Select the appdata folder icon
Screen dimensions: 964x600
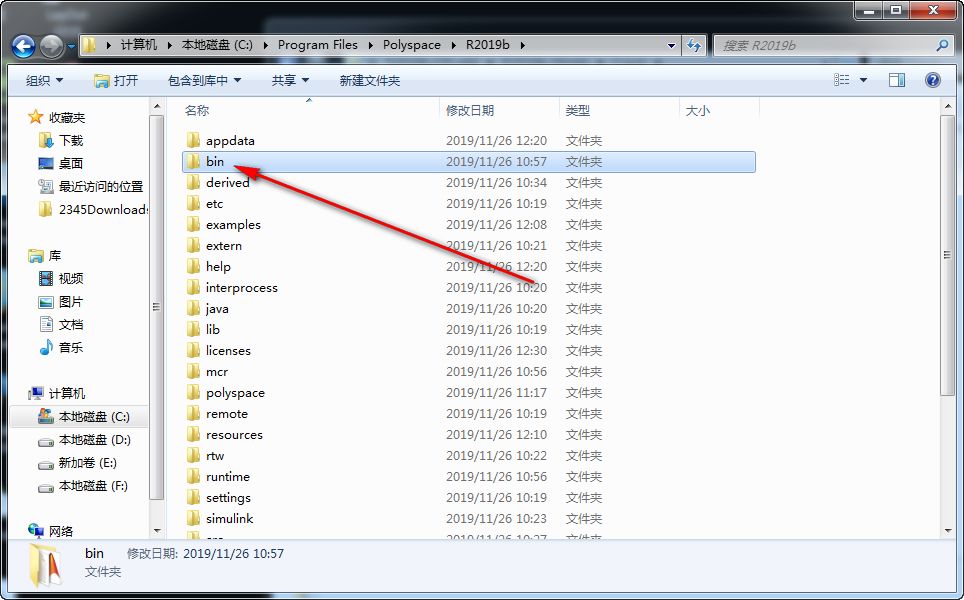193,140
